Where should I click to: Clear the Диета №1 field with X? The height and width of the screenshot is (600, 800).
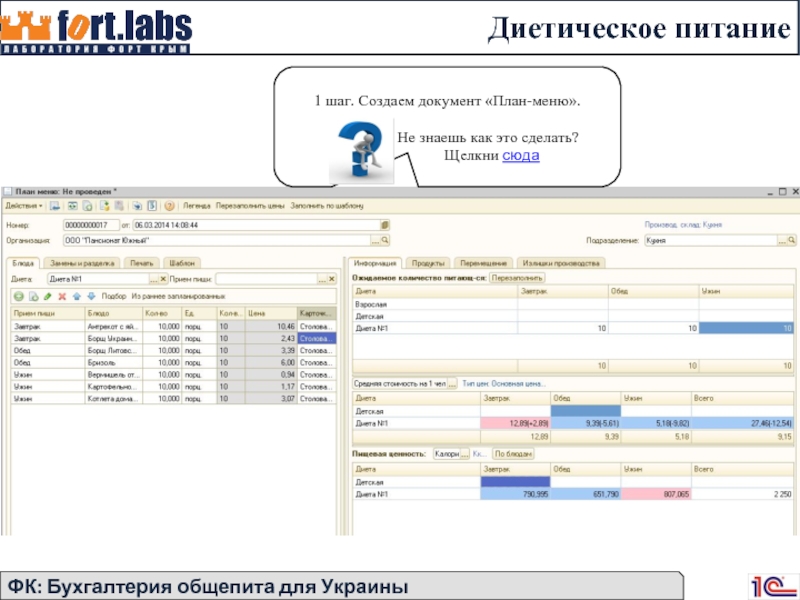point(163,279)
